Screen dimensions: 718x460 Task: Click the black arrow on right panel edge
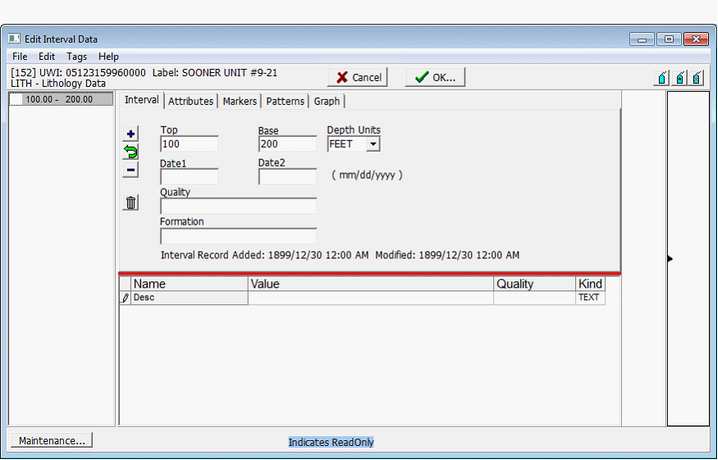[670, 259]
